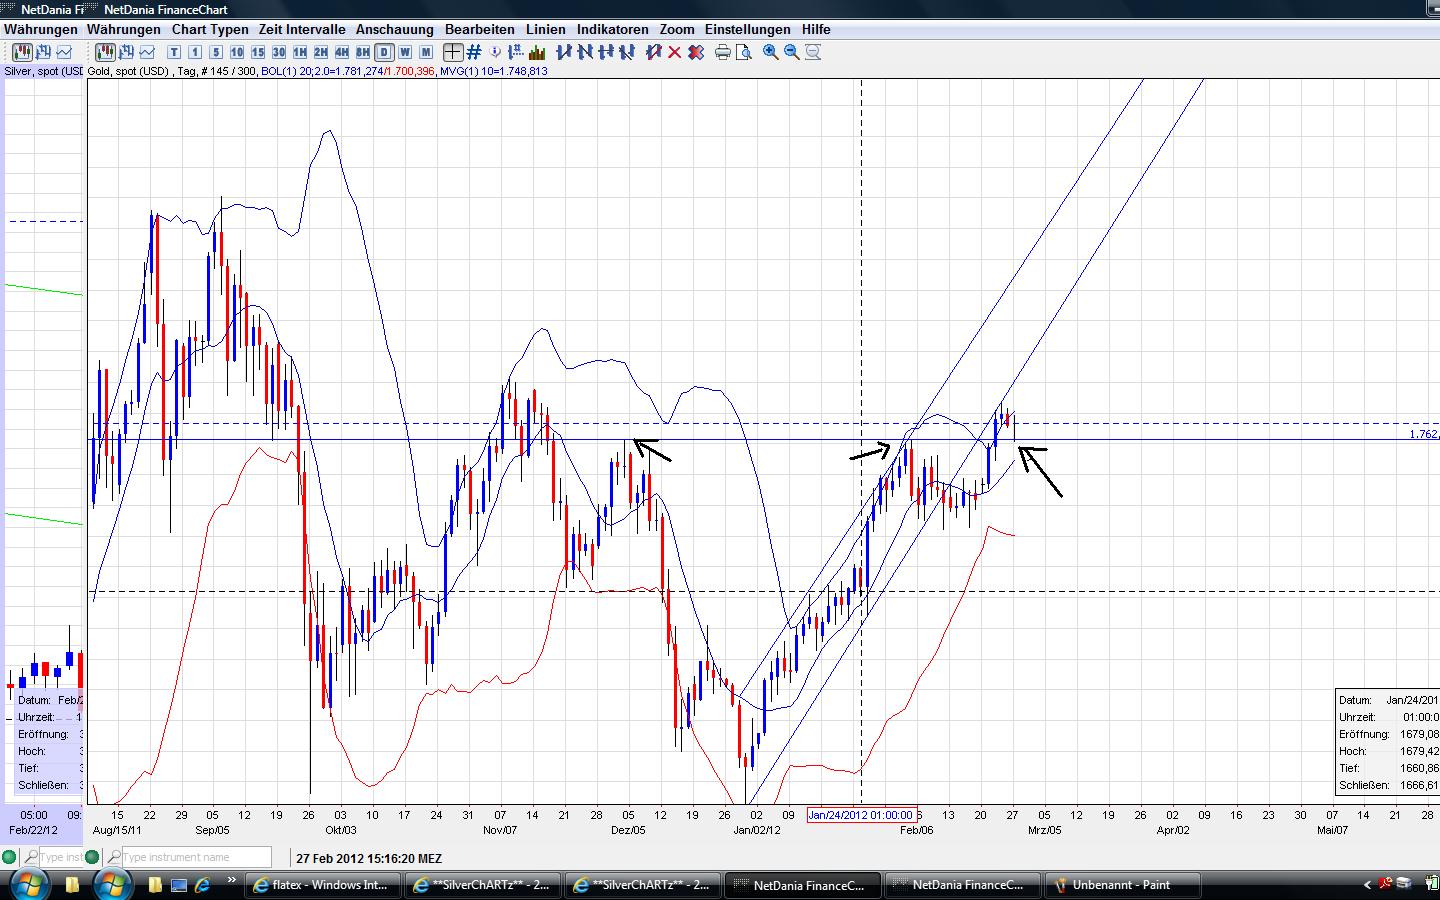Select line chart type in Silver window

click(65, 52)
